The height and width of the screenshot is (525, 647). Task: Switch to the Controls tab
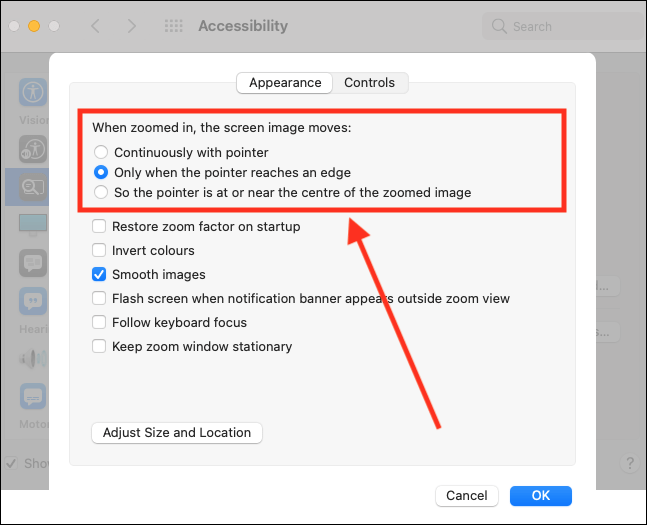(x=370, y=83)
